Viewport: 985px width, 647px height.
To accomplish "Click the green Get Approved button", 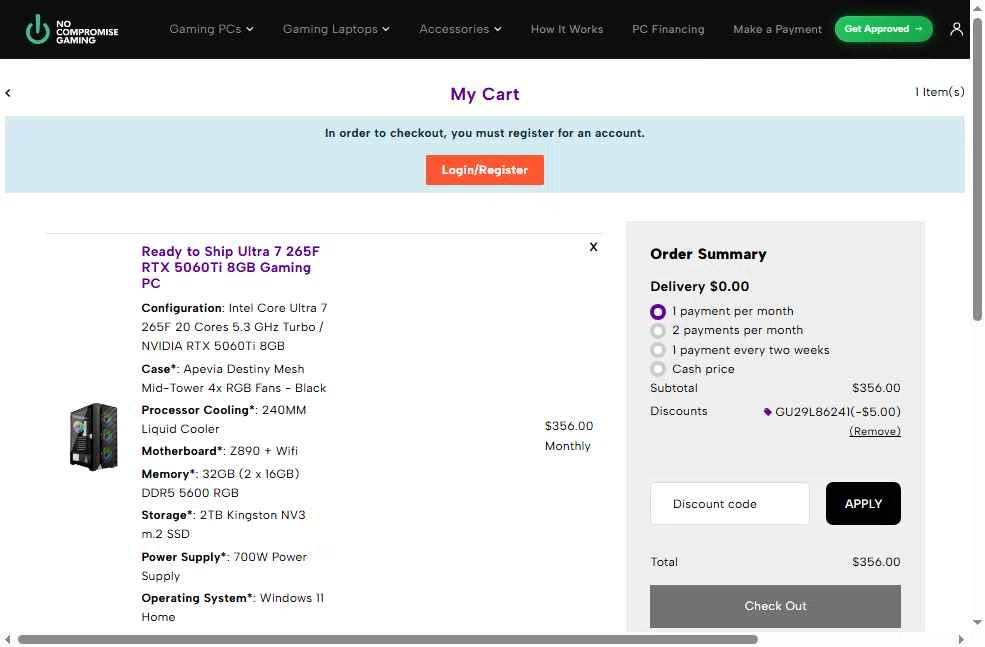I will (x=883, y=29).
